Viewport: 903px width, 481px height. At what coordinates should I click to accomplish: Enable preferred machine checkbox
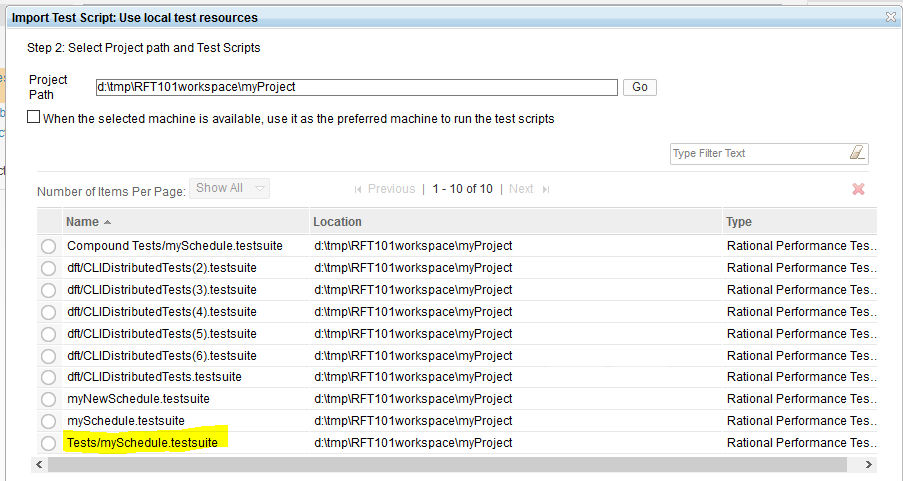[x=33, y=117]
